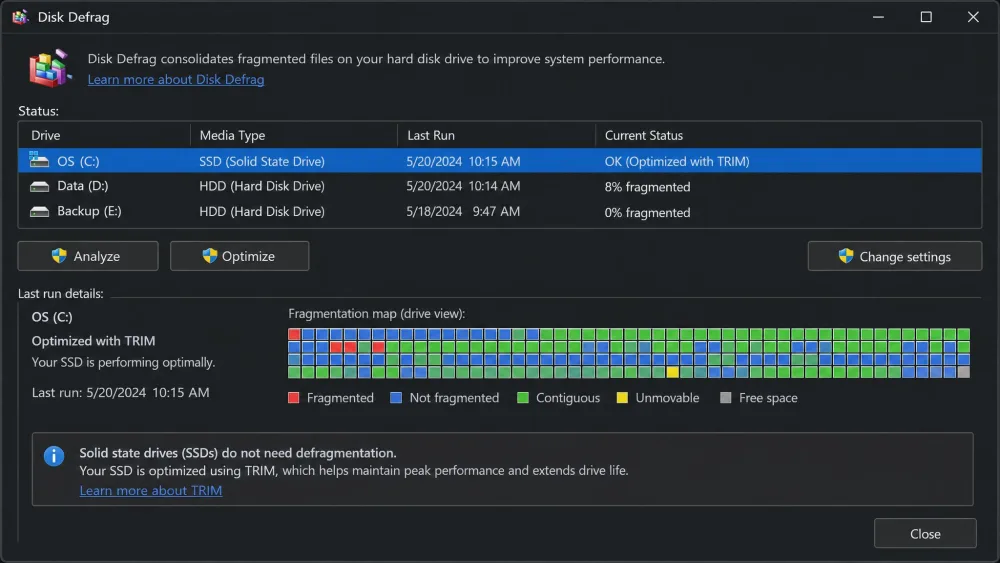Click the Contiguous legend label
This screenshot has width=1000, height=563.
point(568,398)
